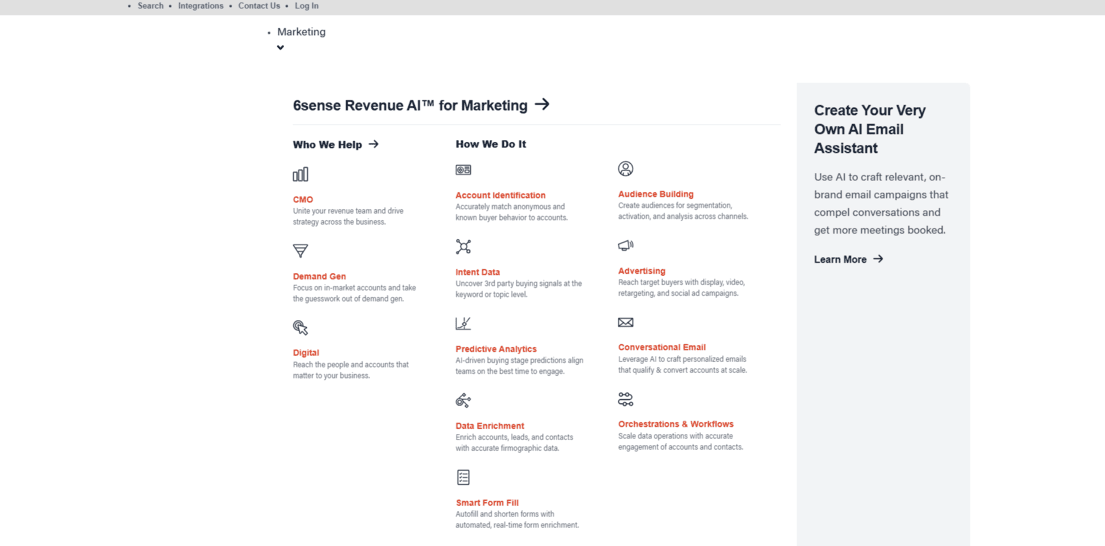This screenshot has width=1105, height=546.
Task: Click the Digital cursor target icon
Action: [300, 328]
